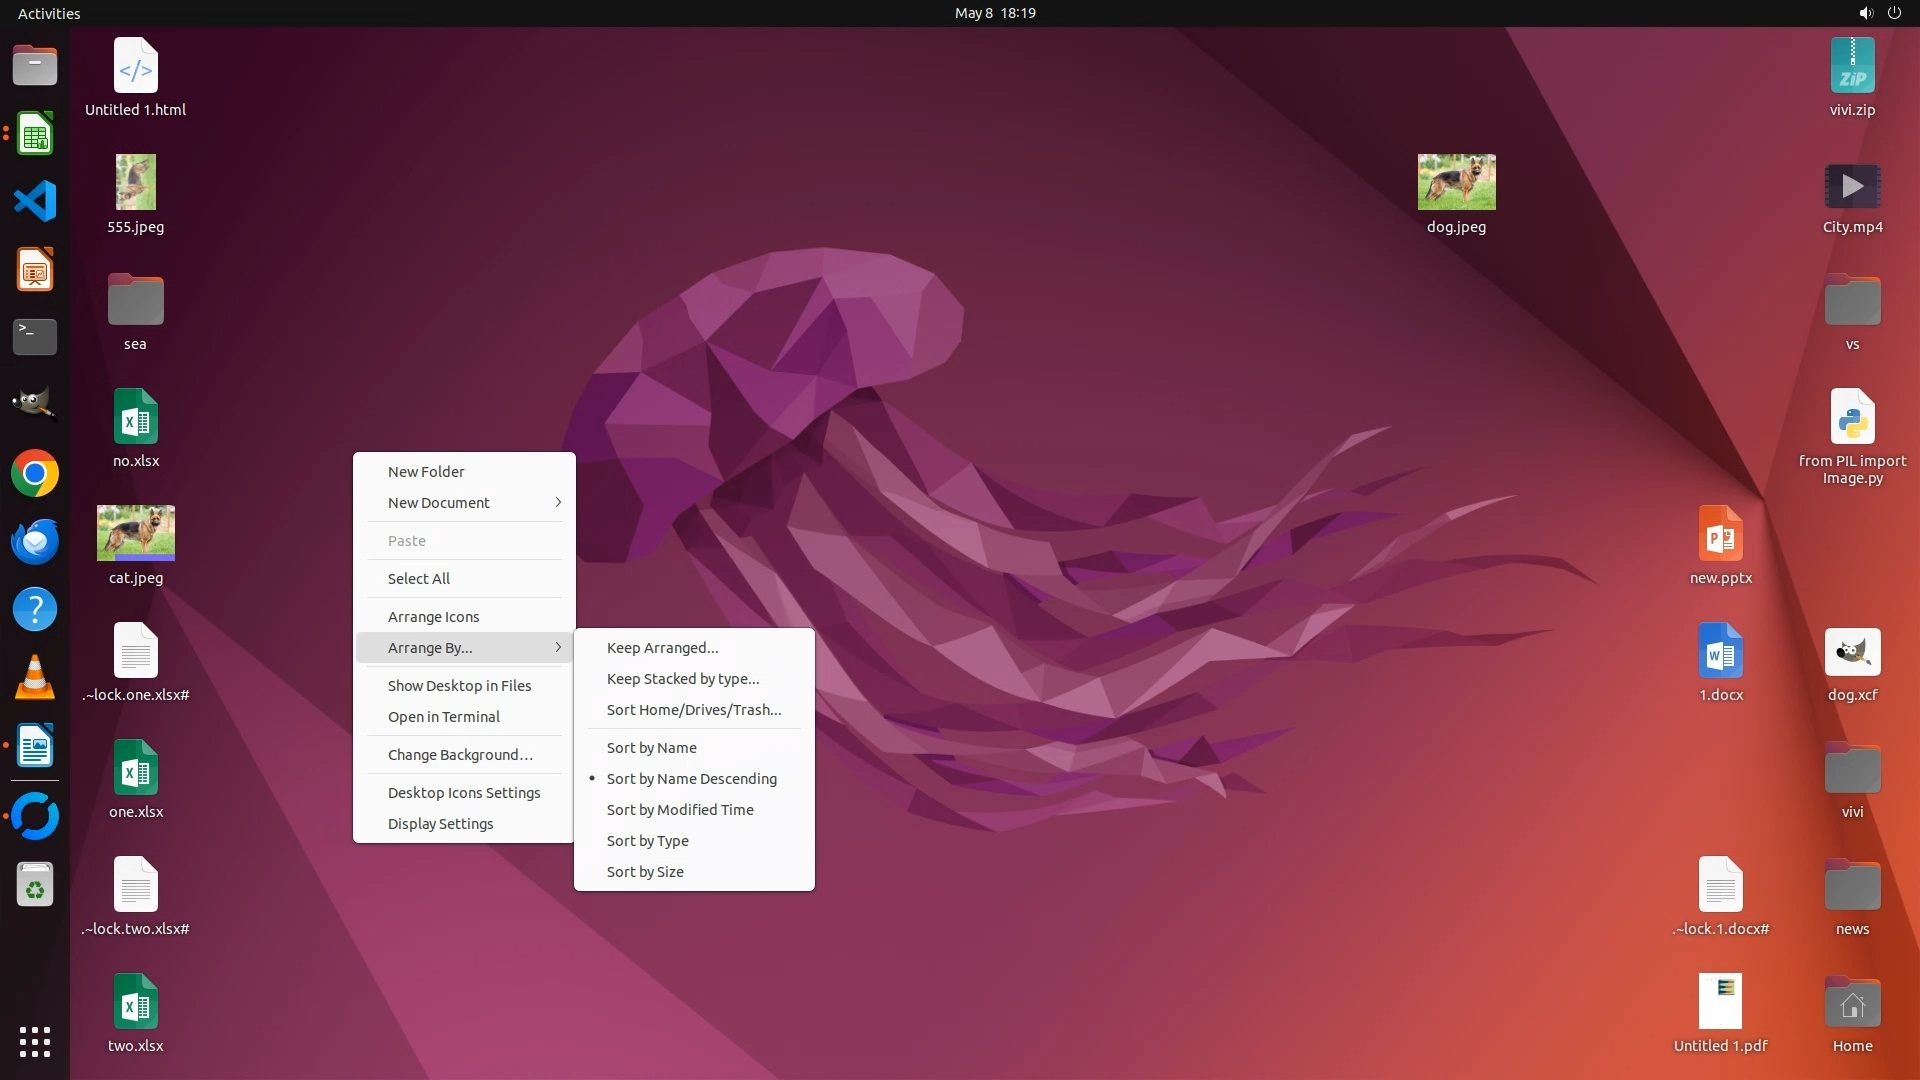The width and height of the screenshot is (1920, 1080).
Task: Choose Sort by Modified Time
Action: pyautogui.click(x=680, y=810)
